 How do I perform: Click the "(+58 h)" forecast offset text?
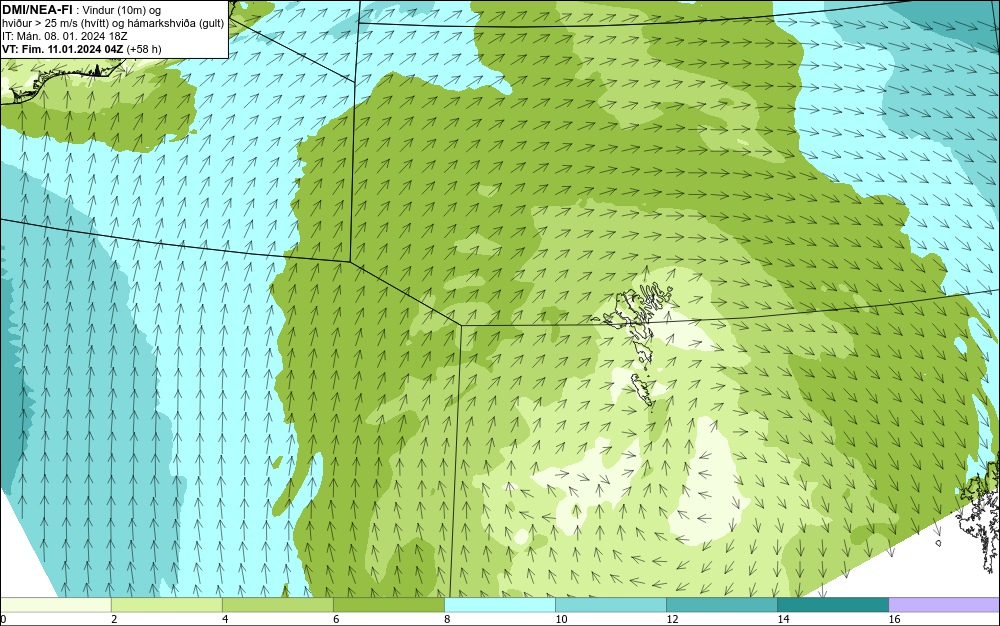click(144, 49)
